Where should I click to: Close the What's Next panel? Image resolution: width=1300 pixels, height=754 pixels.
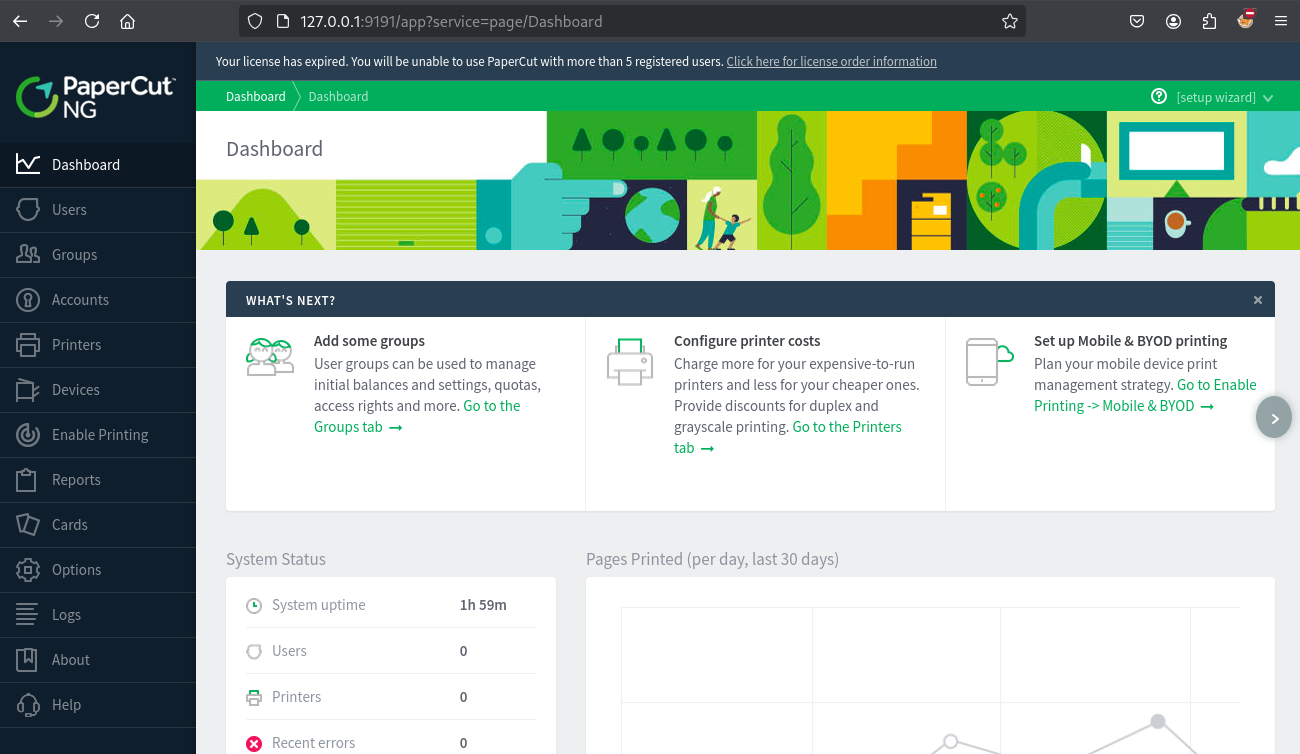[x=1258, y=300]
